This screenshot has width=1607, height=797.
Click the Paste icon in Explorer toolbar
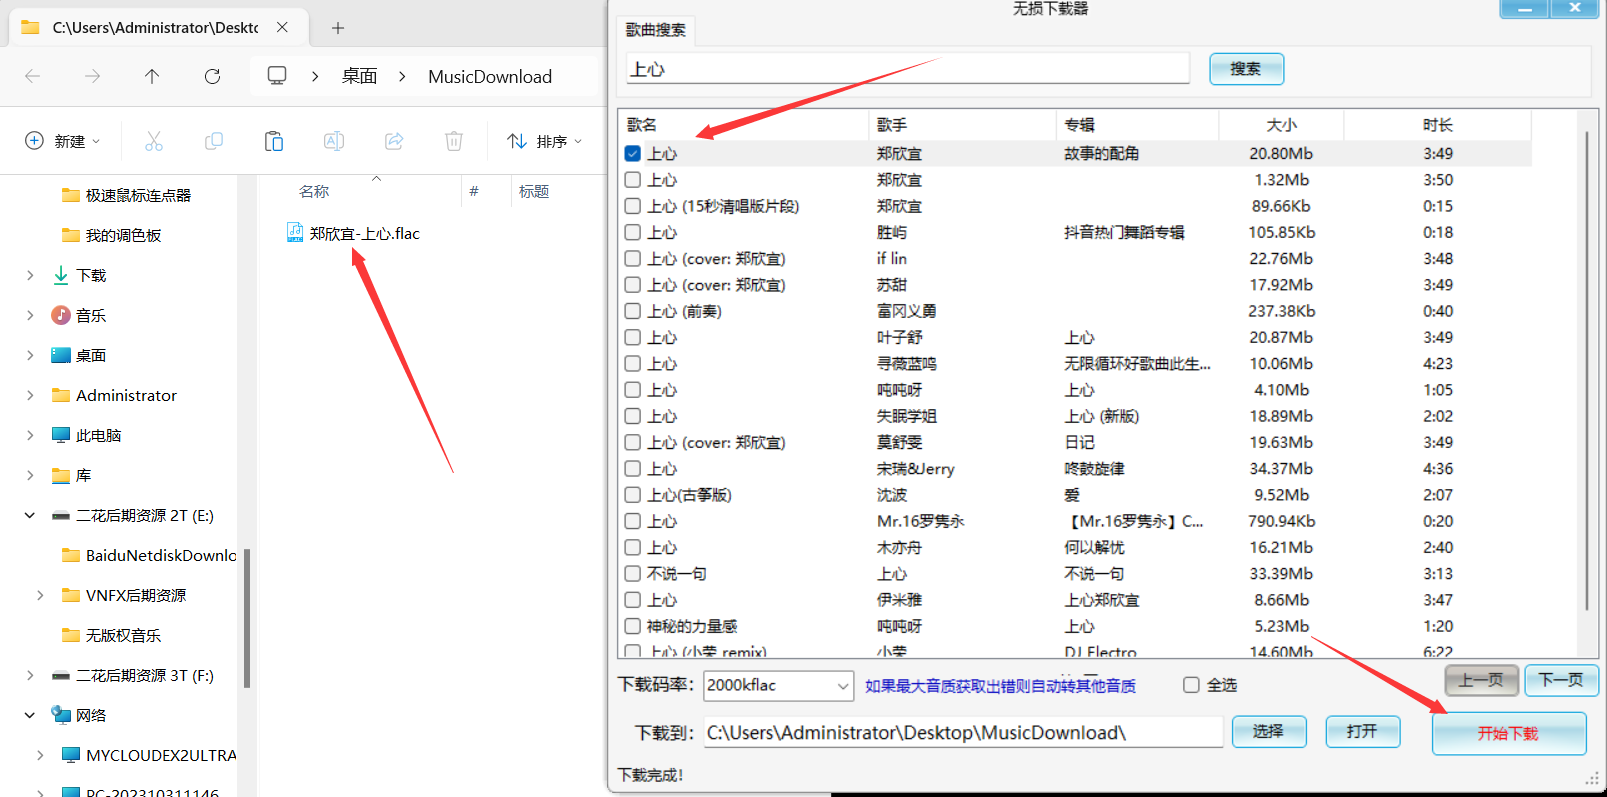273,141
